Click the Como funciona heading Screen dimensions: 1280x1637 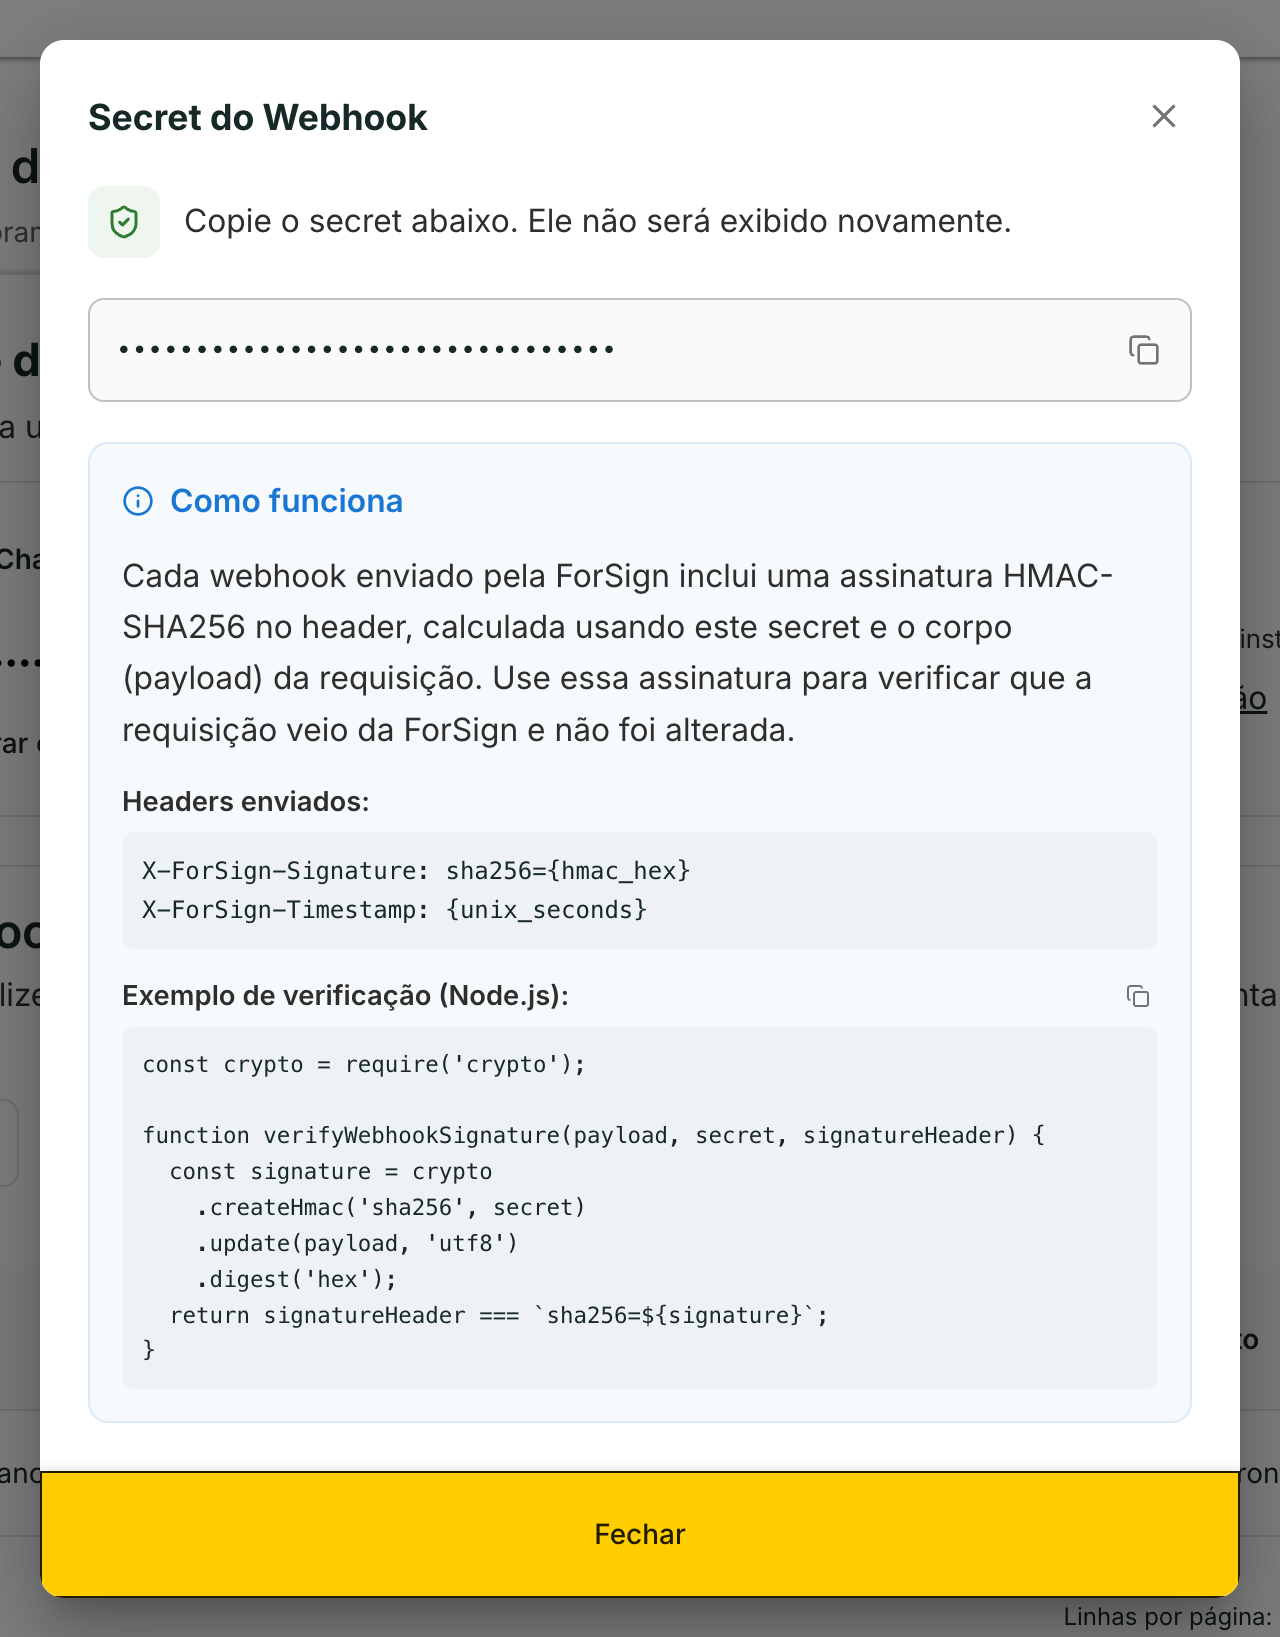[x=286, y=501]
